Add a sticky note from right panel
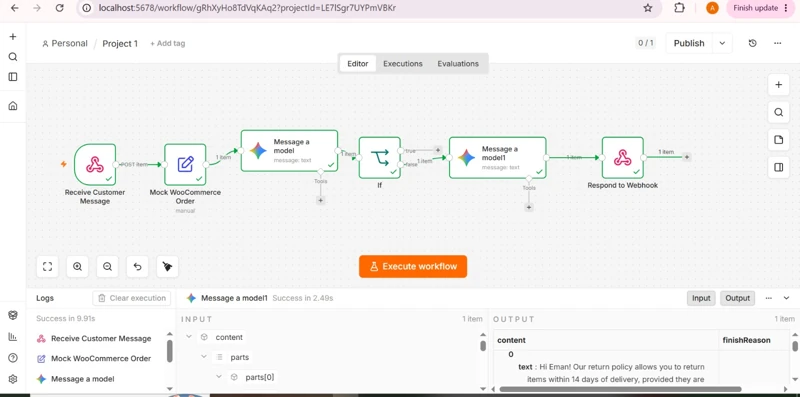The height and width of the screenshot is (397, 800). pos(779,140)
